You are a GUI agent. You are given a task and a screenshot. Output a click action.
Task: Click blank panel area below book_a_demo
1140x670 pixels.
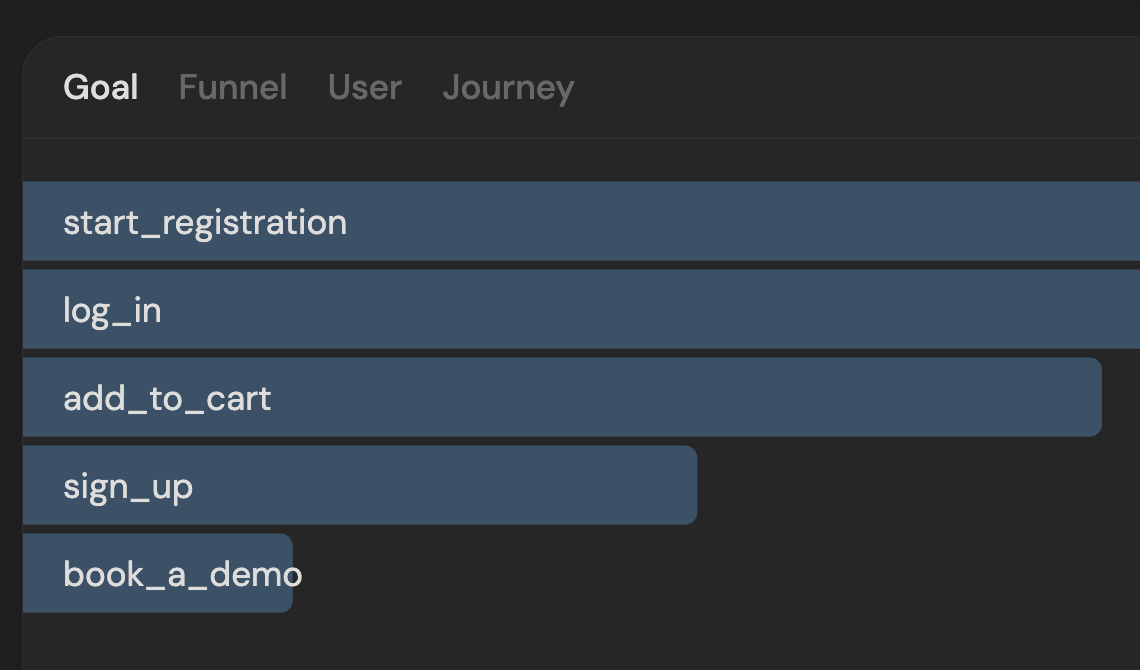[582, 641]
